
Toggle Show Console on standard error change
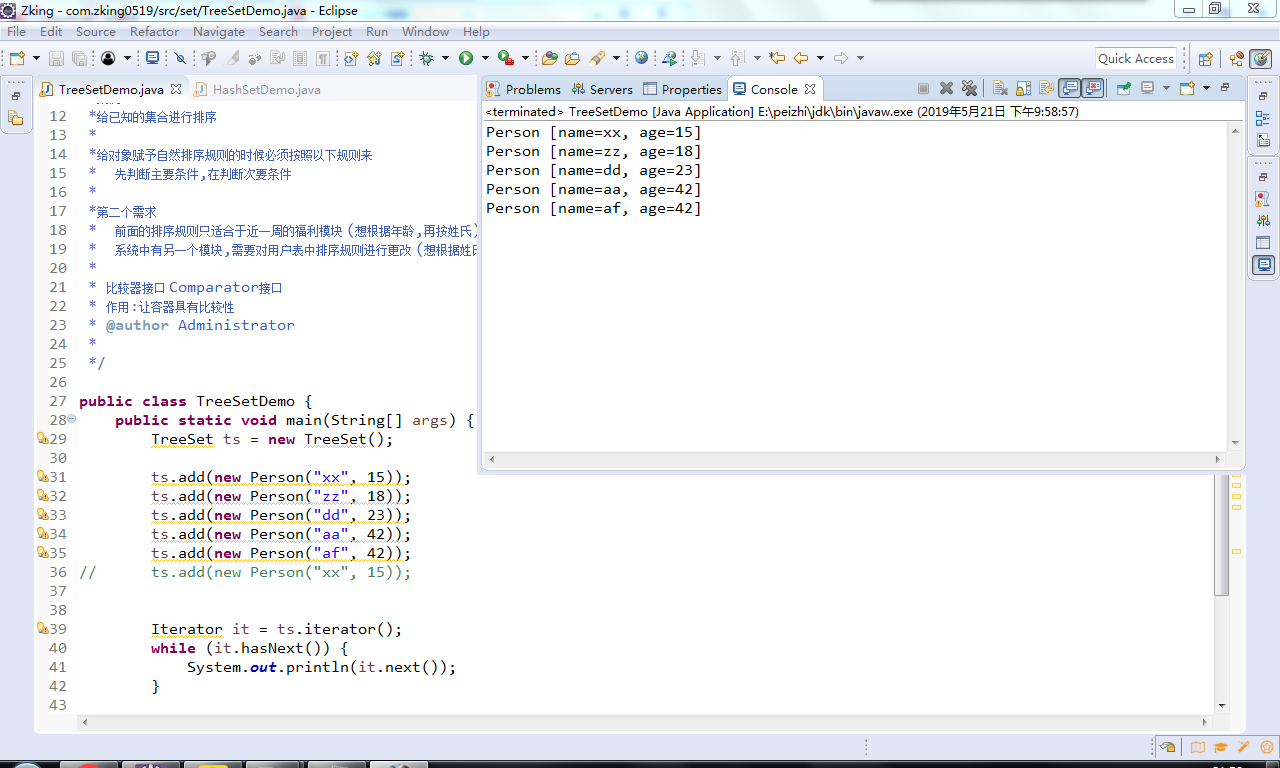click(1093, 89)
